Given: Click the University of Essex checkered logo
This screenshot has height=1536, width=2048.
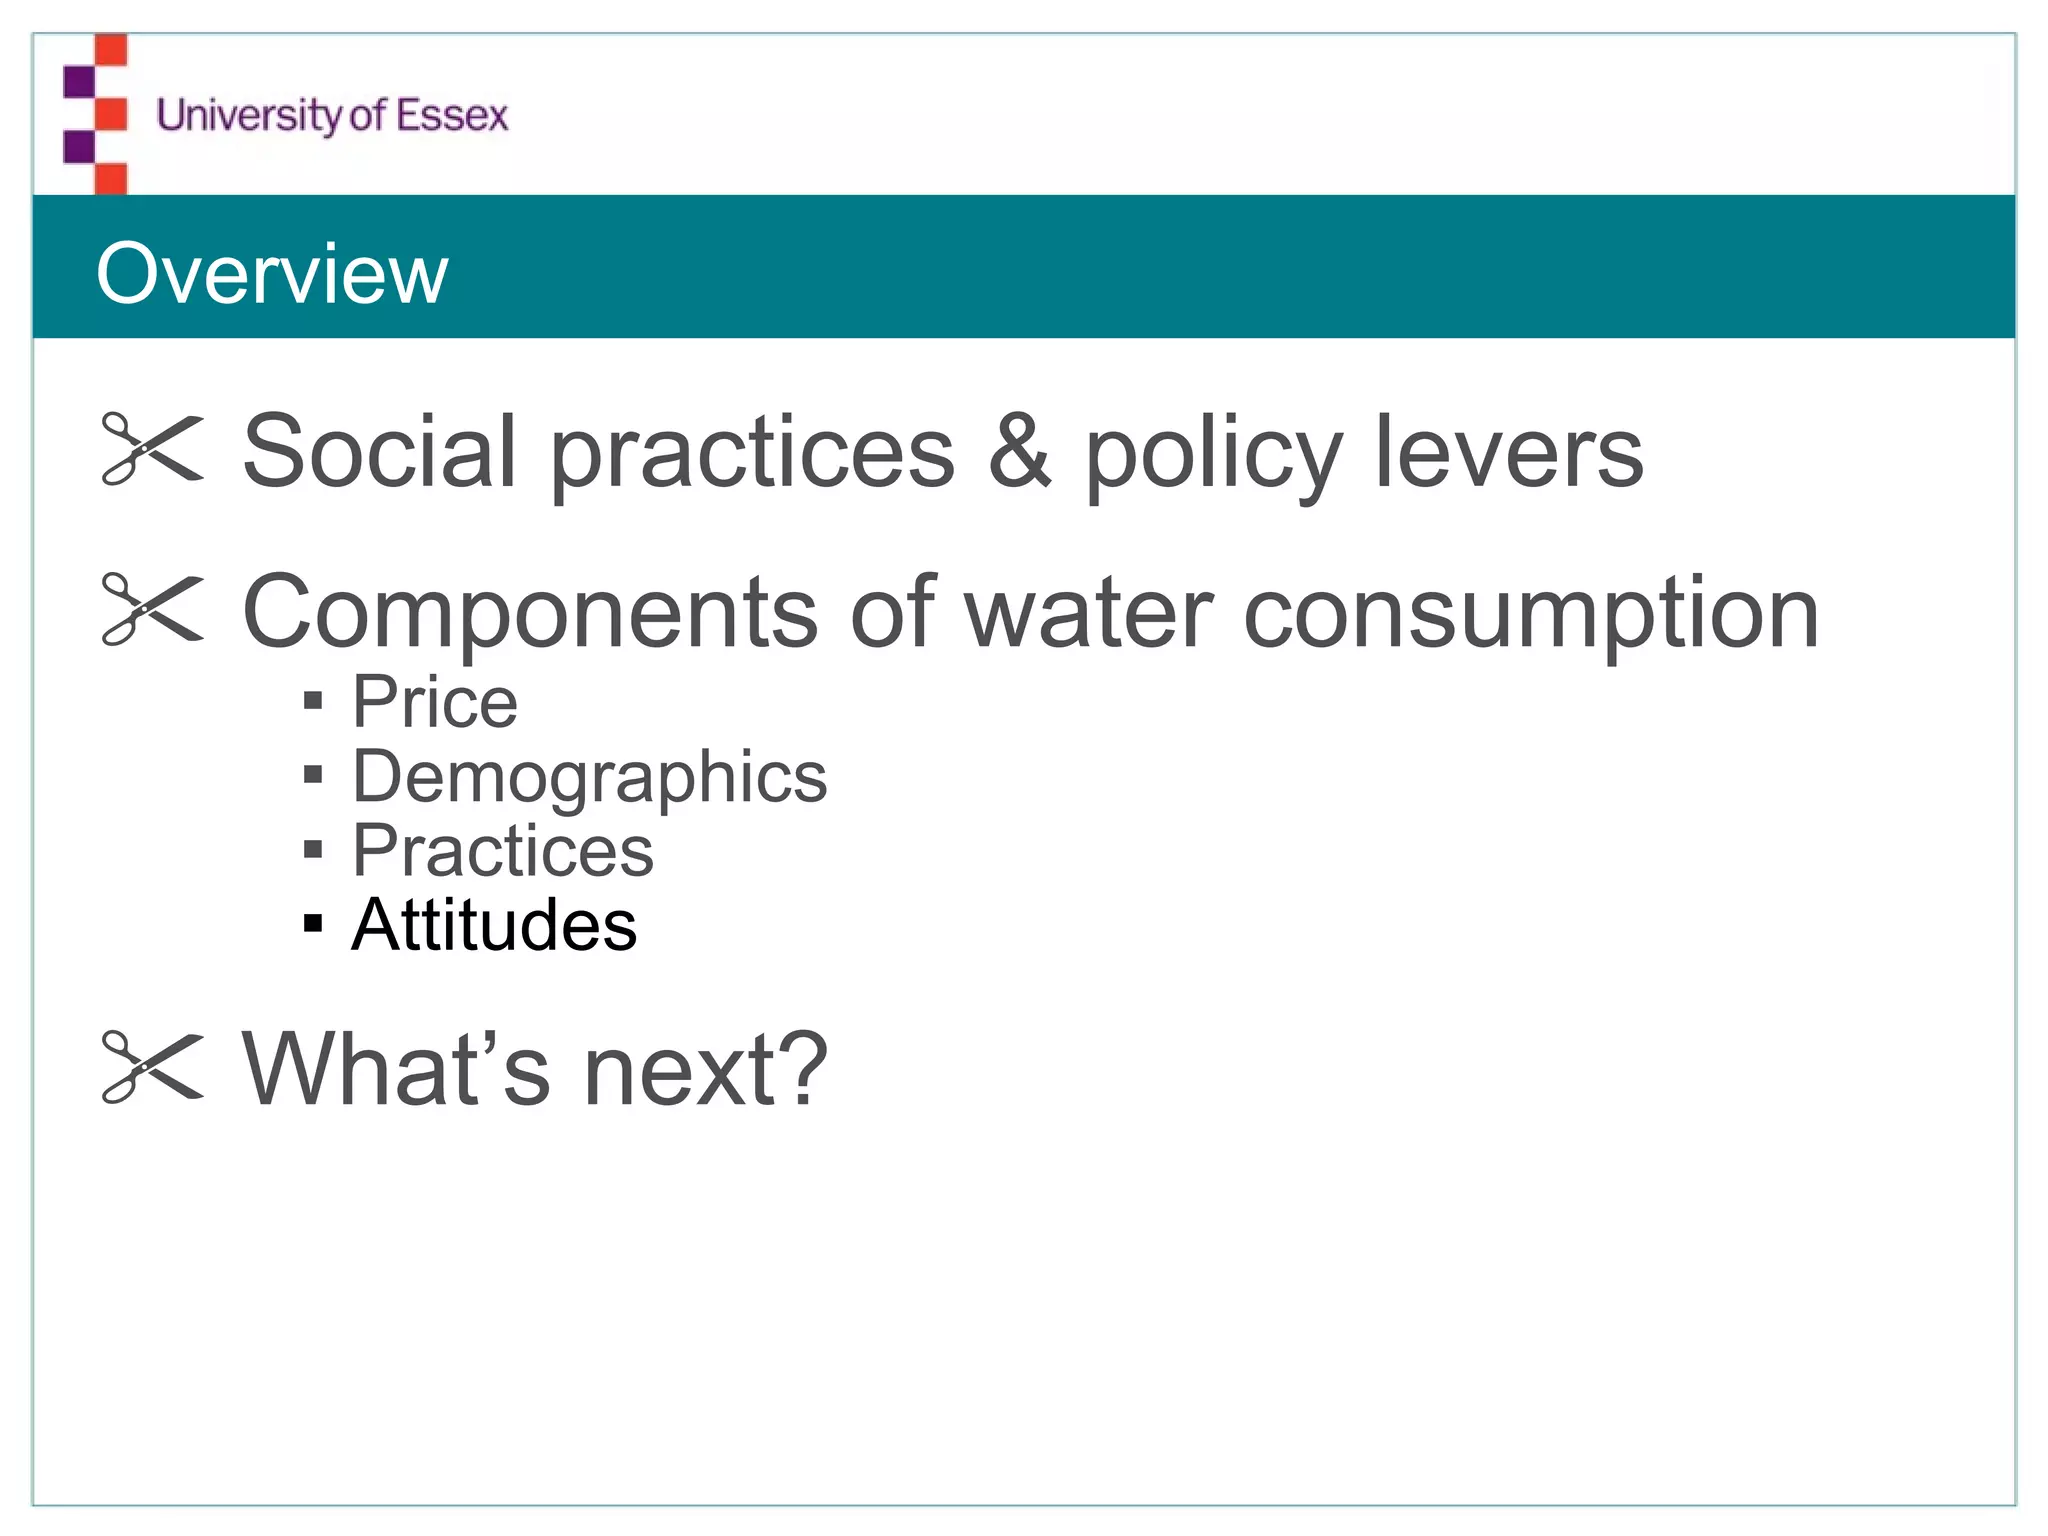Looking at the screenshot, I should click(x=96, y=114).
